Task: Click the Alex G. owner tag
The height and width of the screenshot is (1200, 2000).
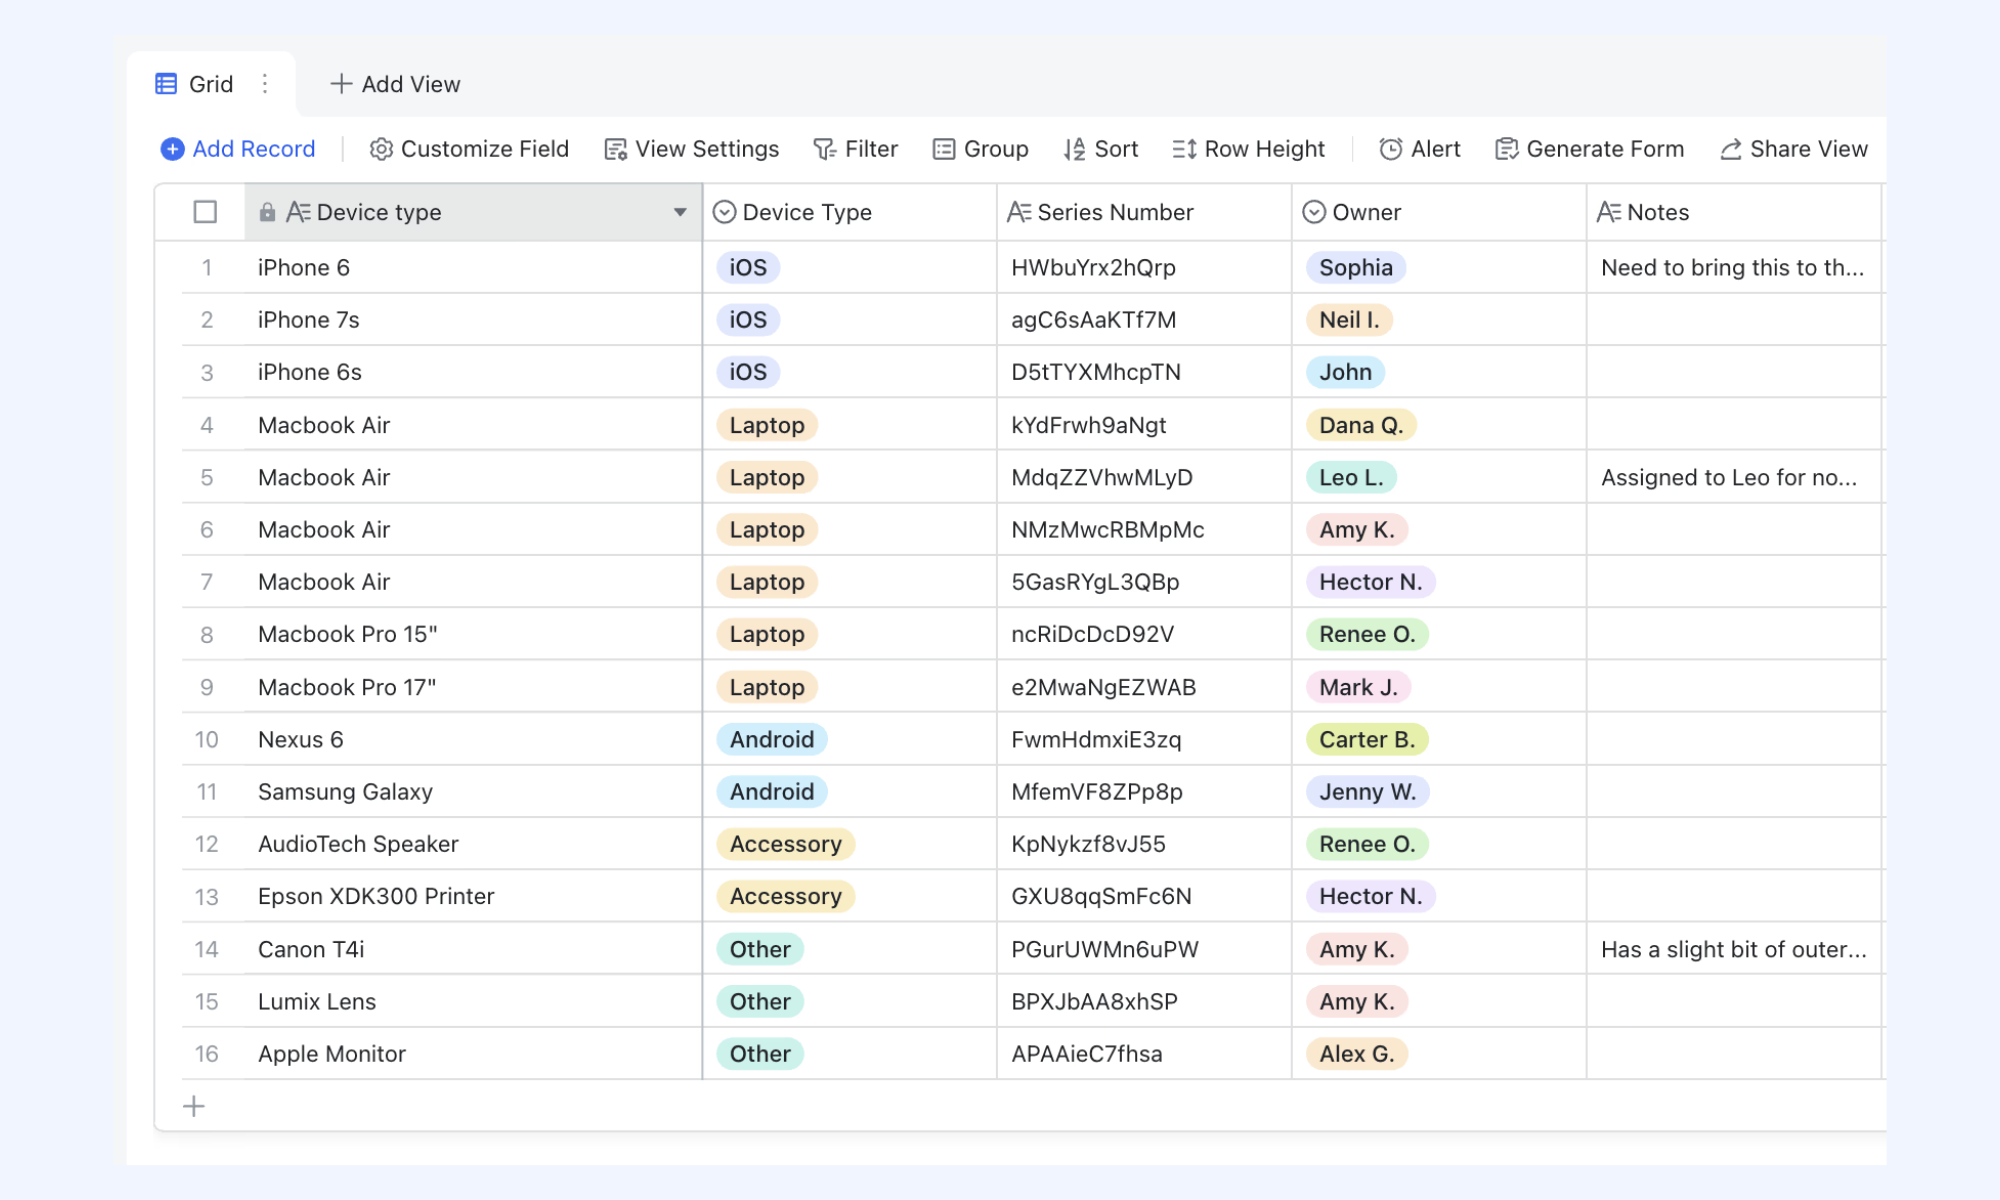Action: (x=1357, y=1054)
